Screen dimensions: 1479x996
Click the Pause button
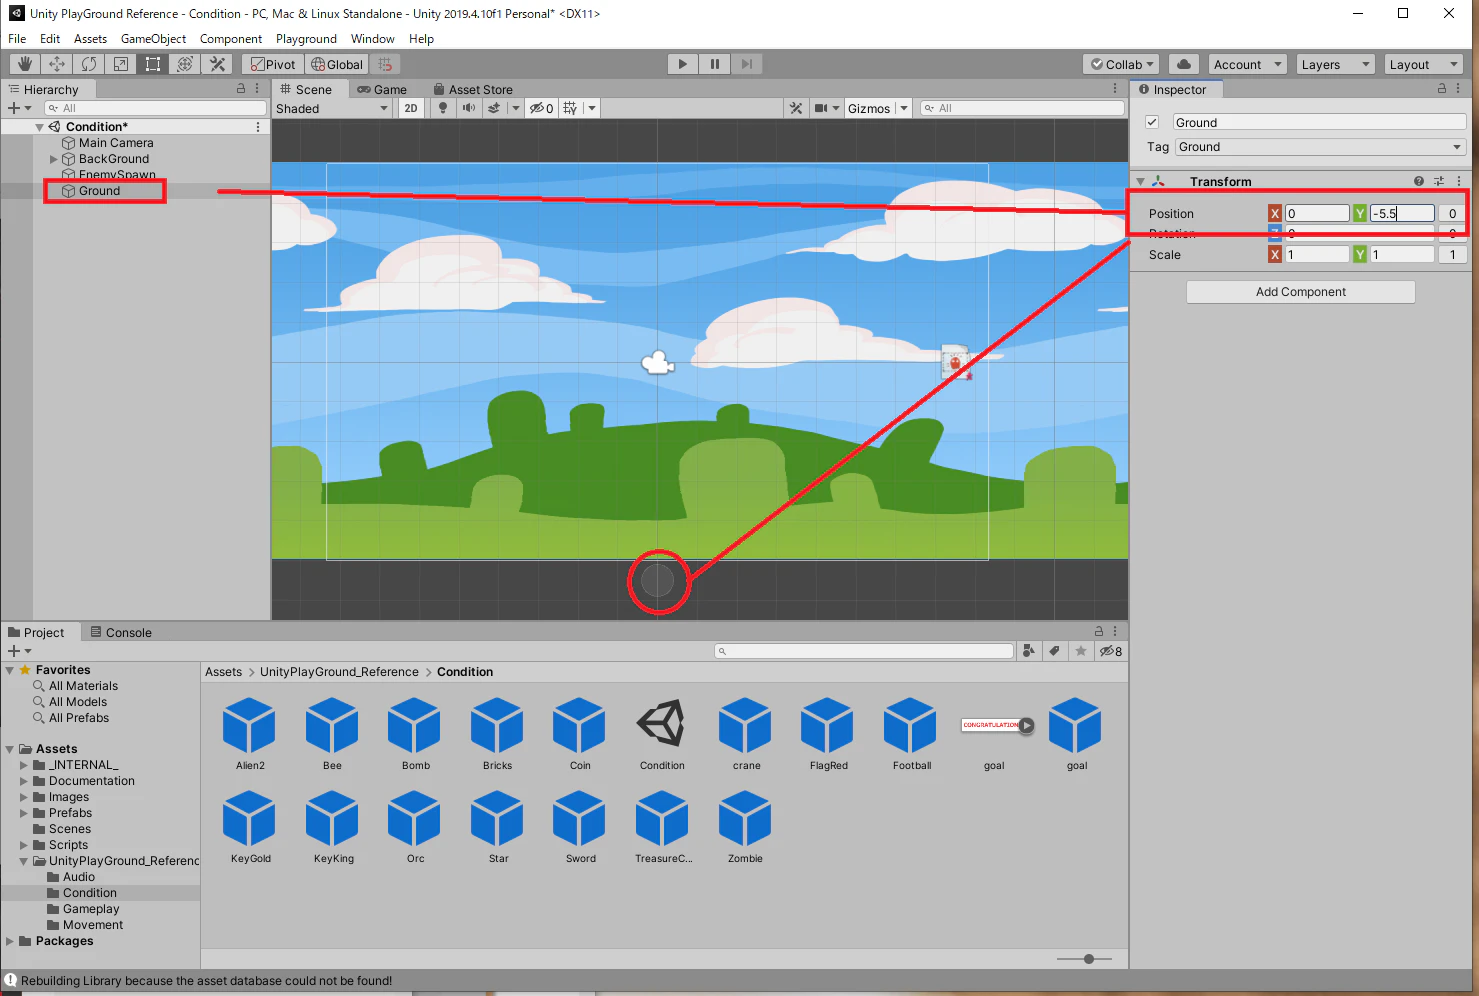714,64
